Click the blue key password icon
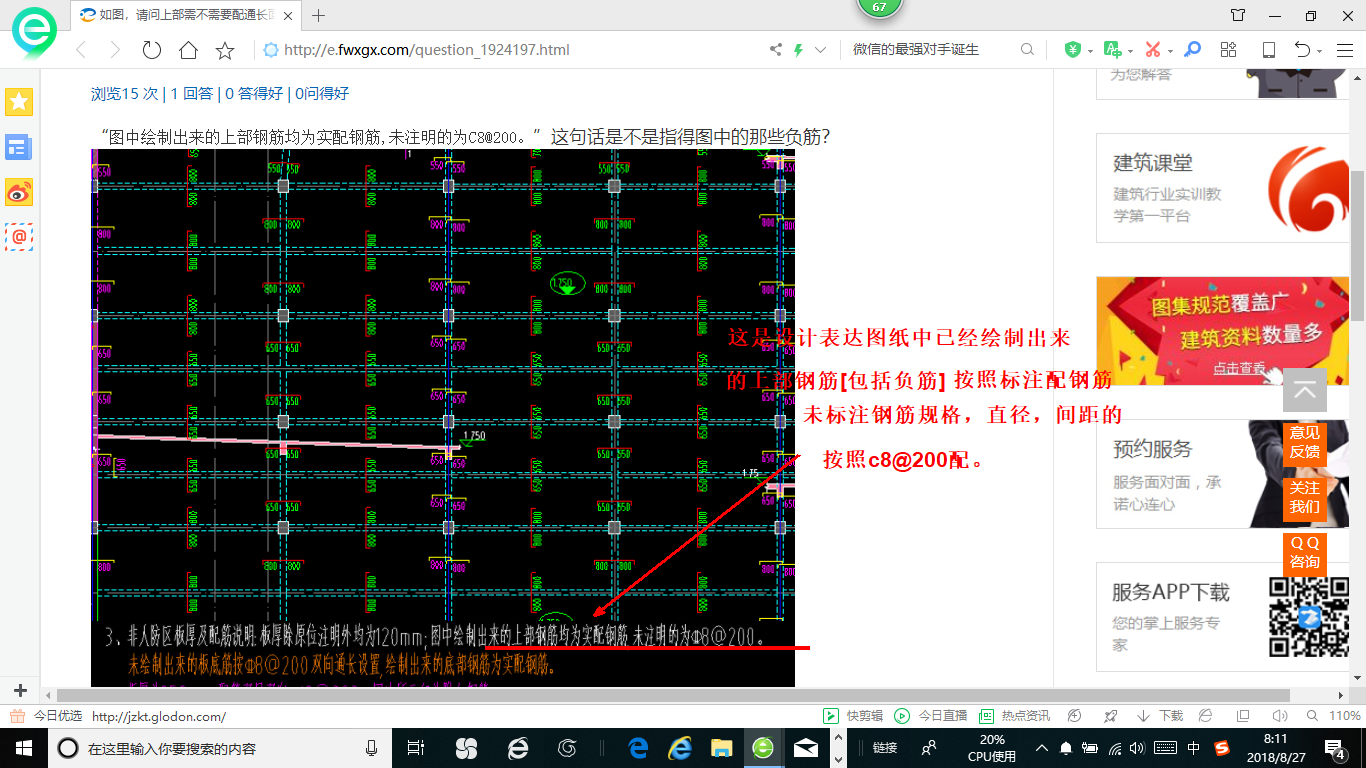 point(1192,50)
